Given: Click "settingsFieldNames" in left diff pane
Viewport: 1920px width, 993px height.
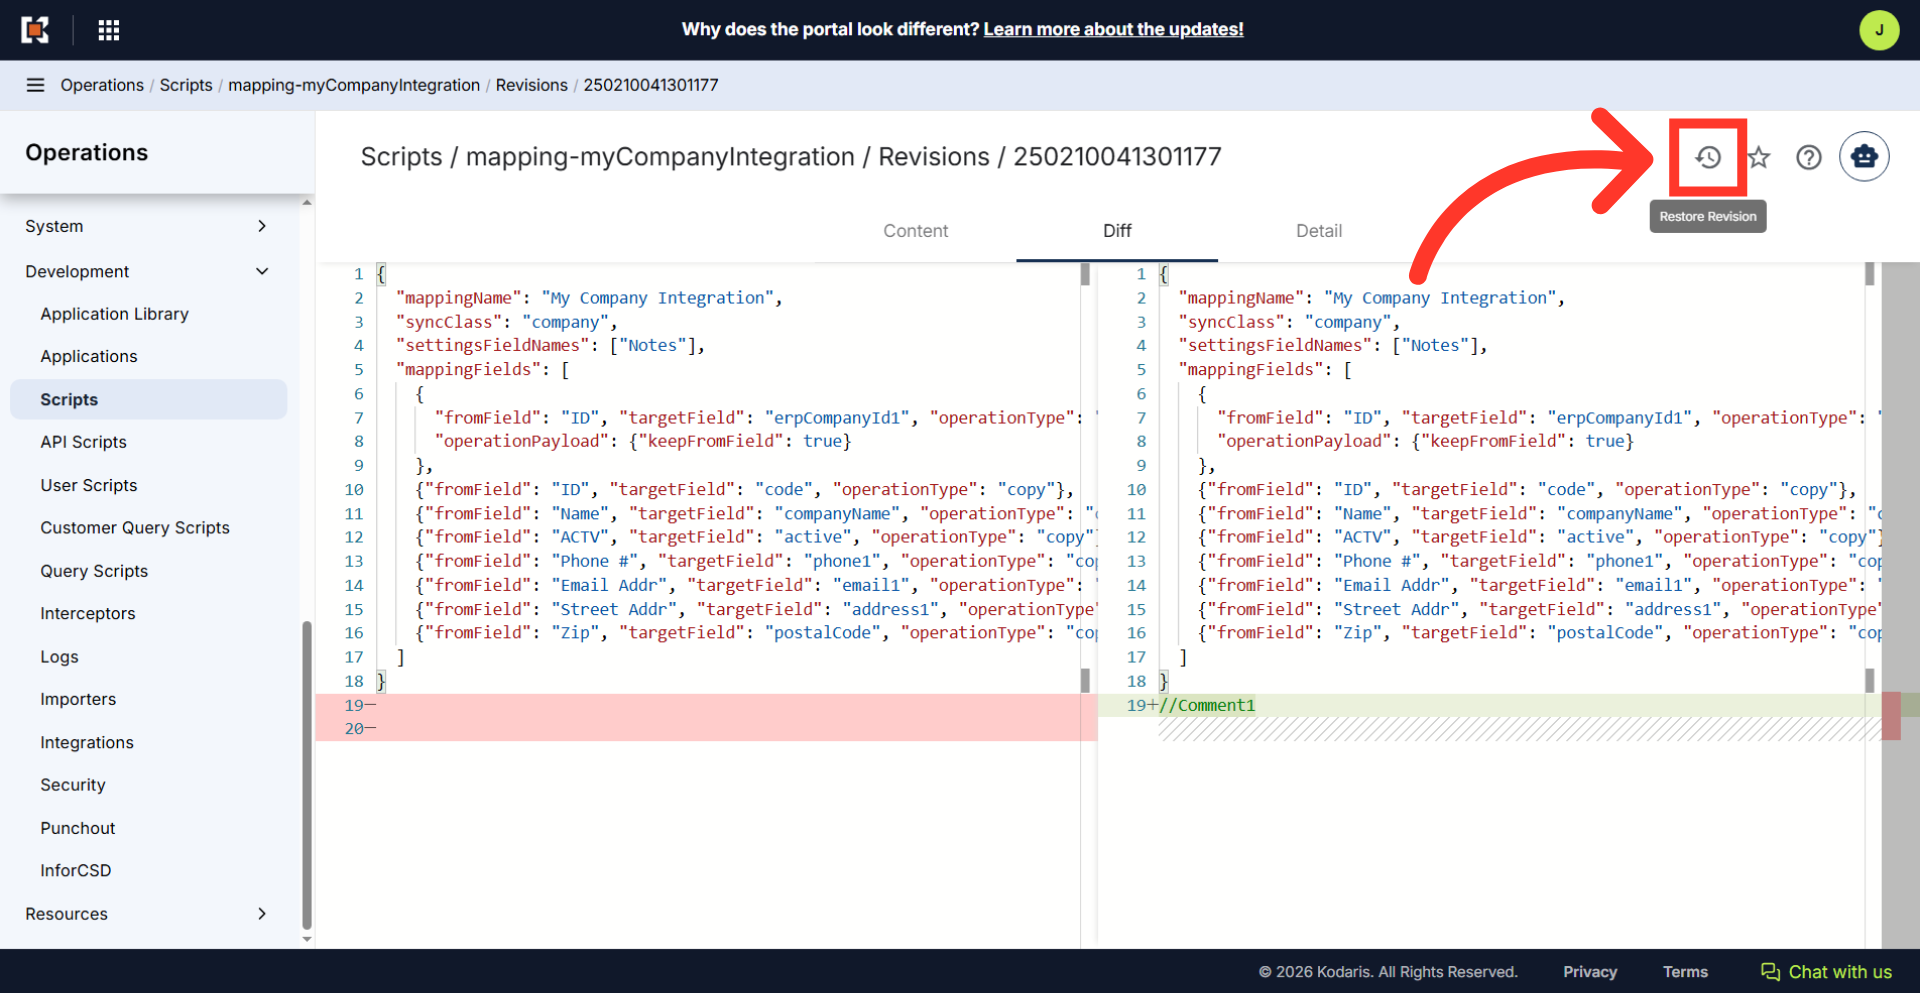Looking at the screenshot, I should (492, 346).
